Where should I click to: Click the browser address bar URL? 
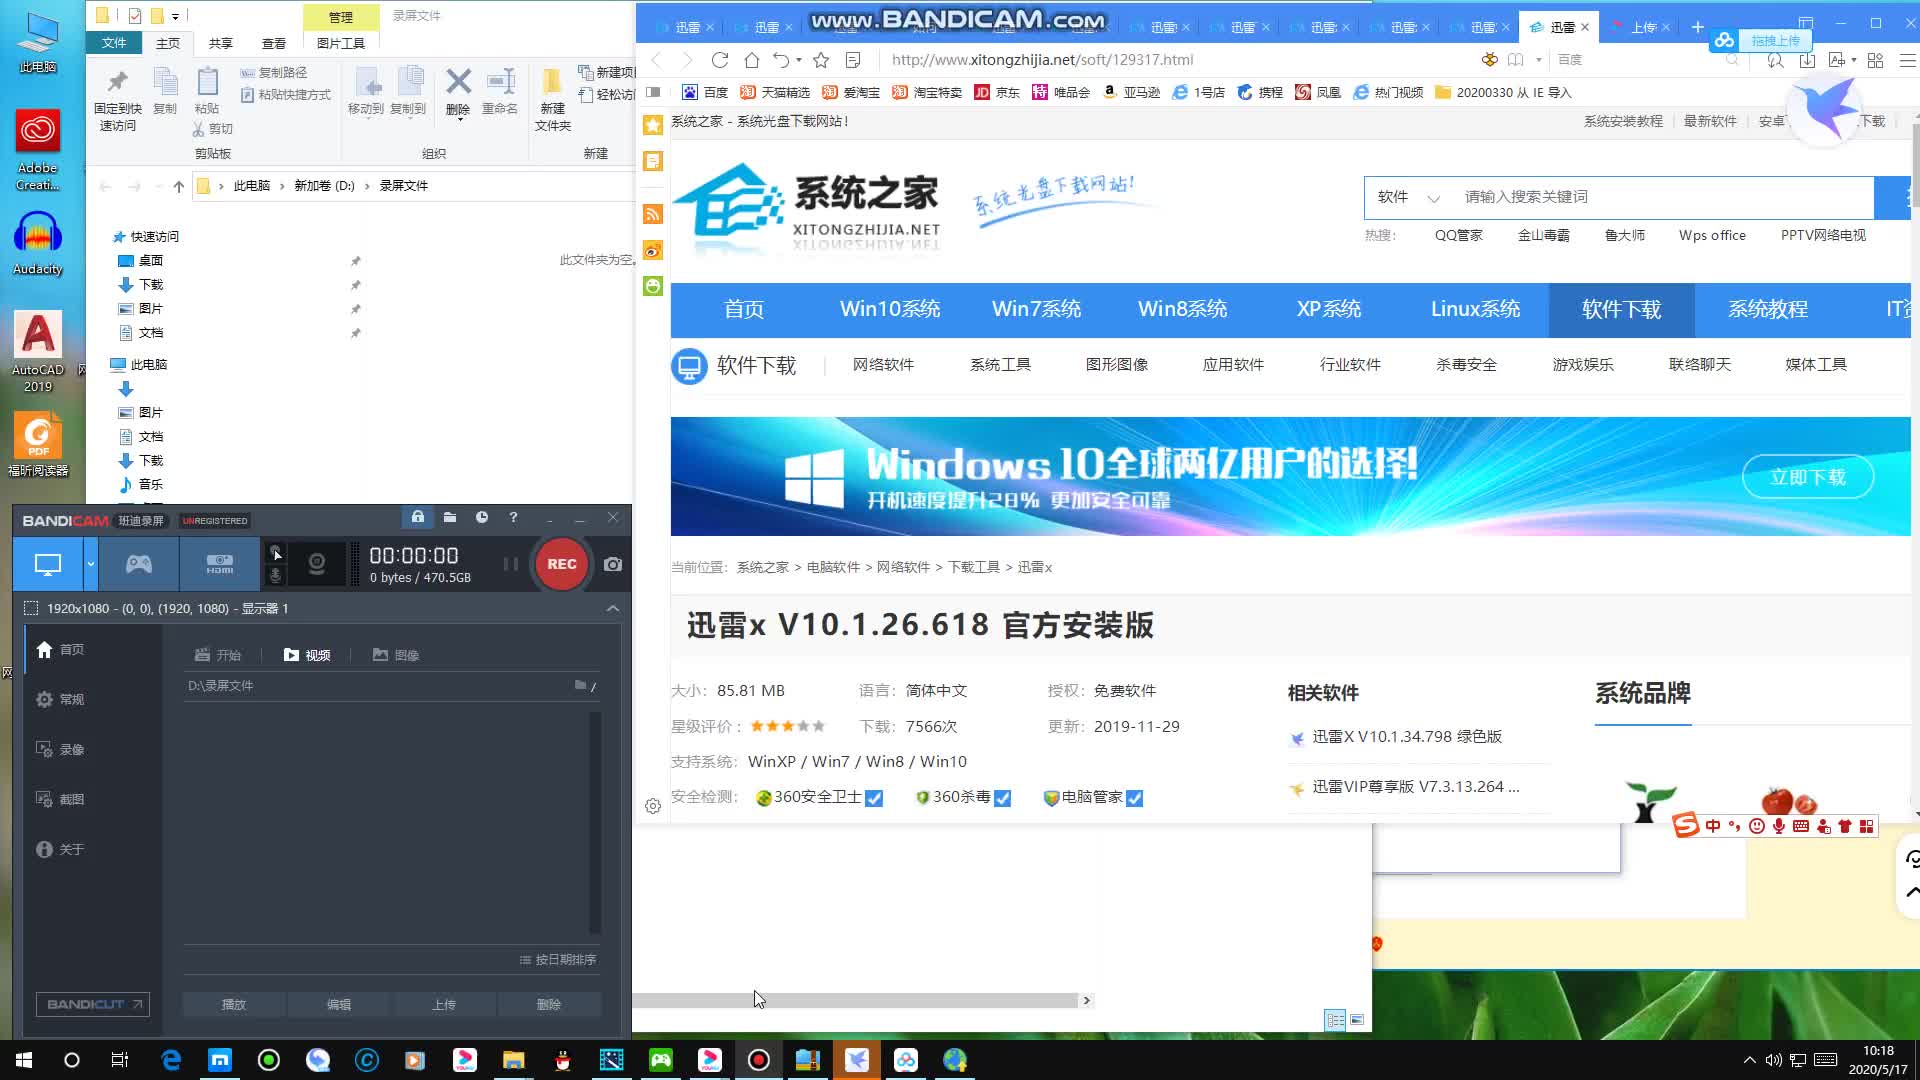(1042, 60)
